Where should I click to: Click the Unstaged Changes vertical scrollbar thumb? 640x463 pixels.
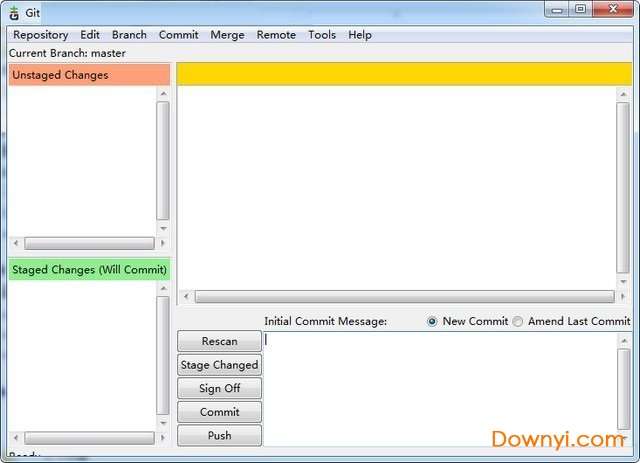pyautogui.click(x=163, y=161)
